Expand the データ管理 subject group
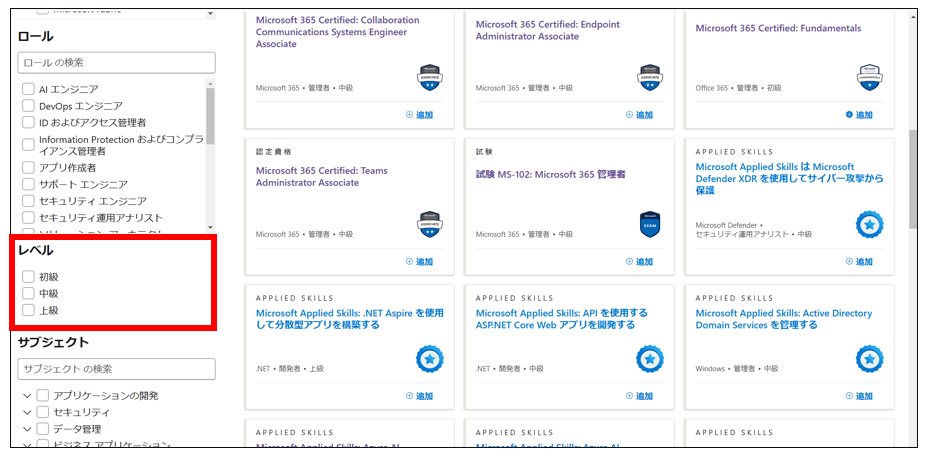The height and width of the screenshot is (451, 927). click(27, 429)
